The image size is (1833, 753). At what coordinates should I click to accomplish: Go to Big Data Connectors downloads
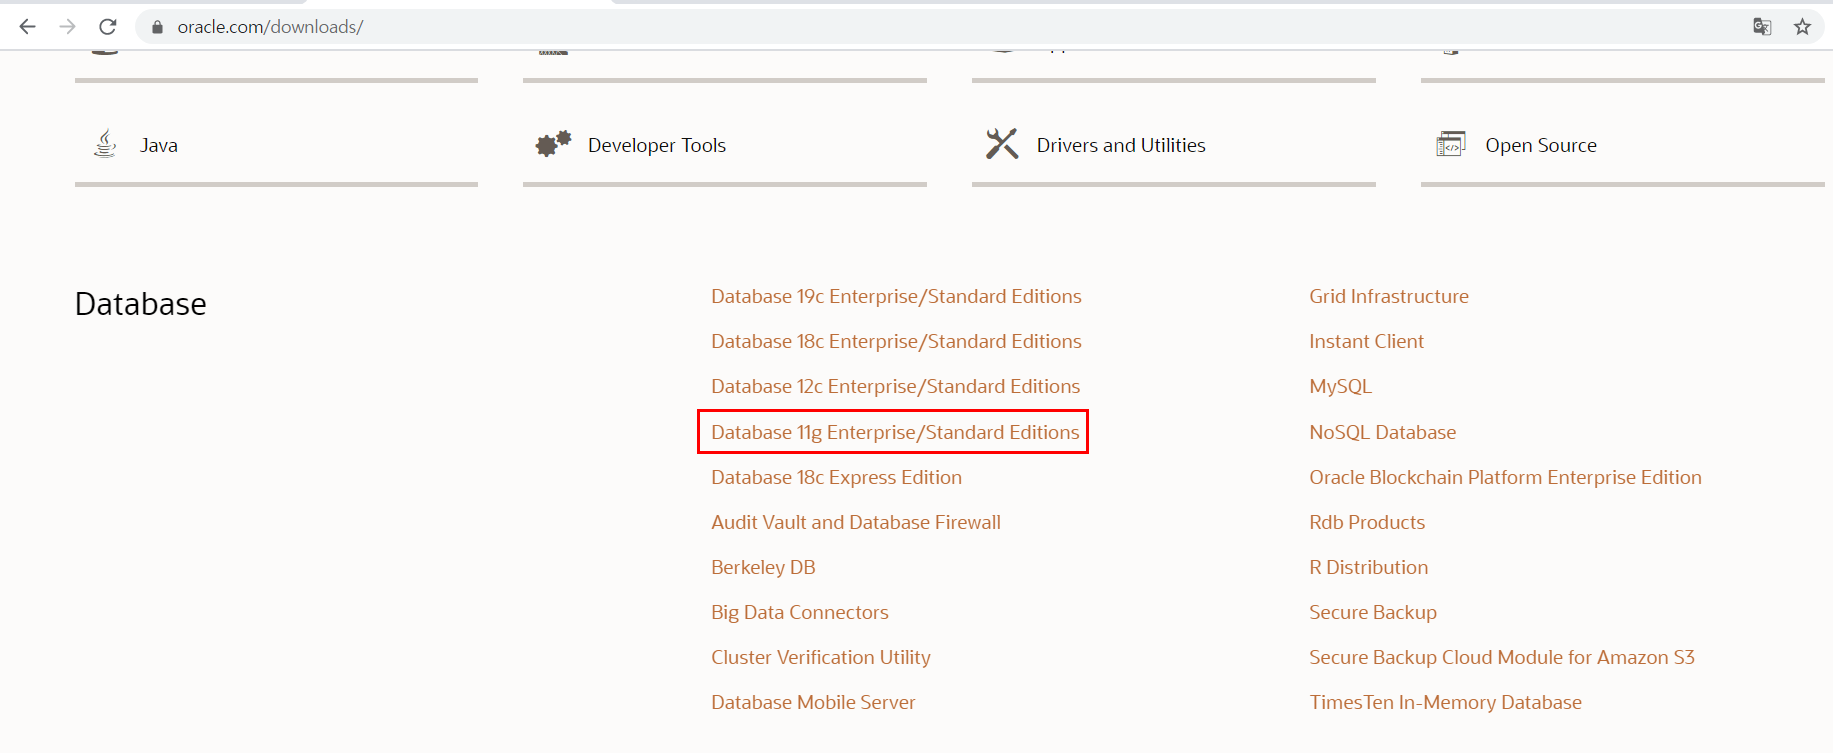(x=800, y=613)
